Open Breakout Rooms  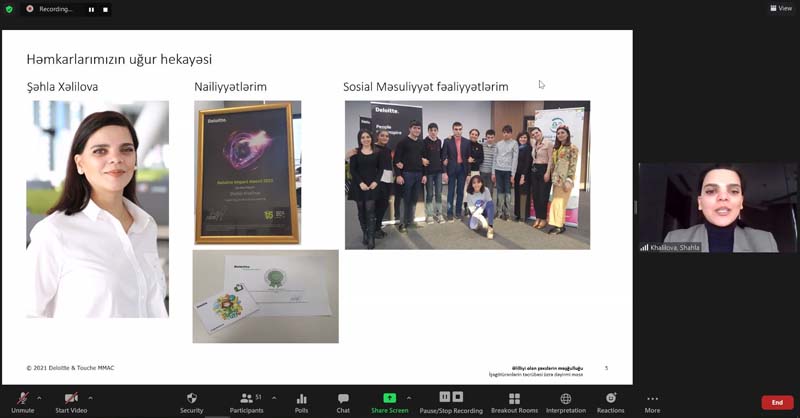514,398
